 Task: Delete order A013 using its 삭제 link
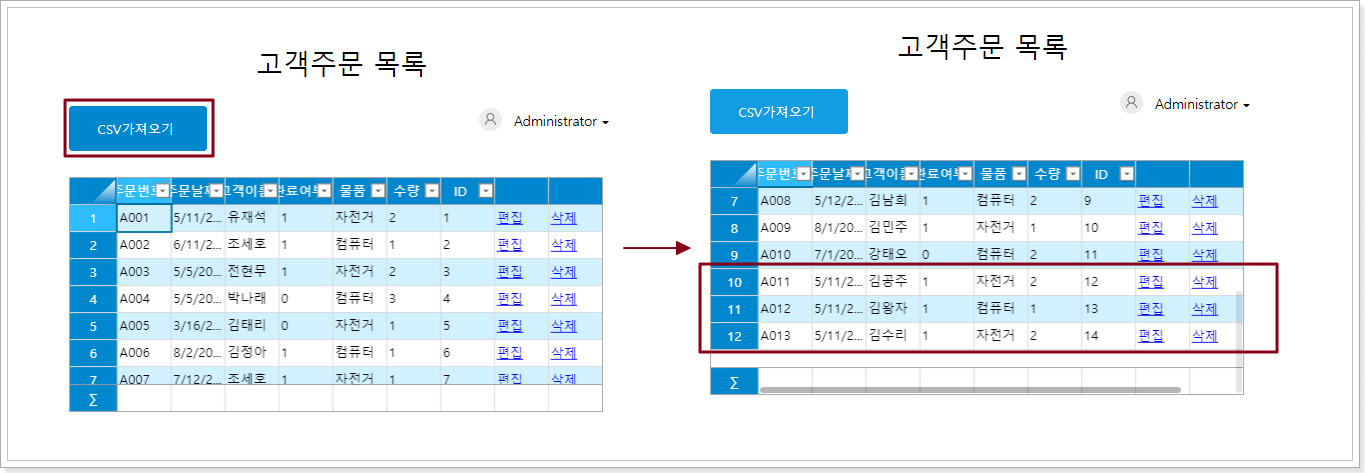(1204, 336)
